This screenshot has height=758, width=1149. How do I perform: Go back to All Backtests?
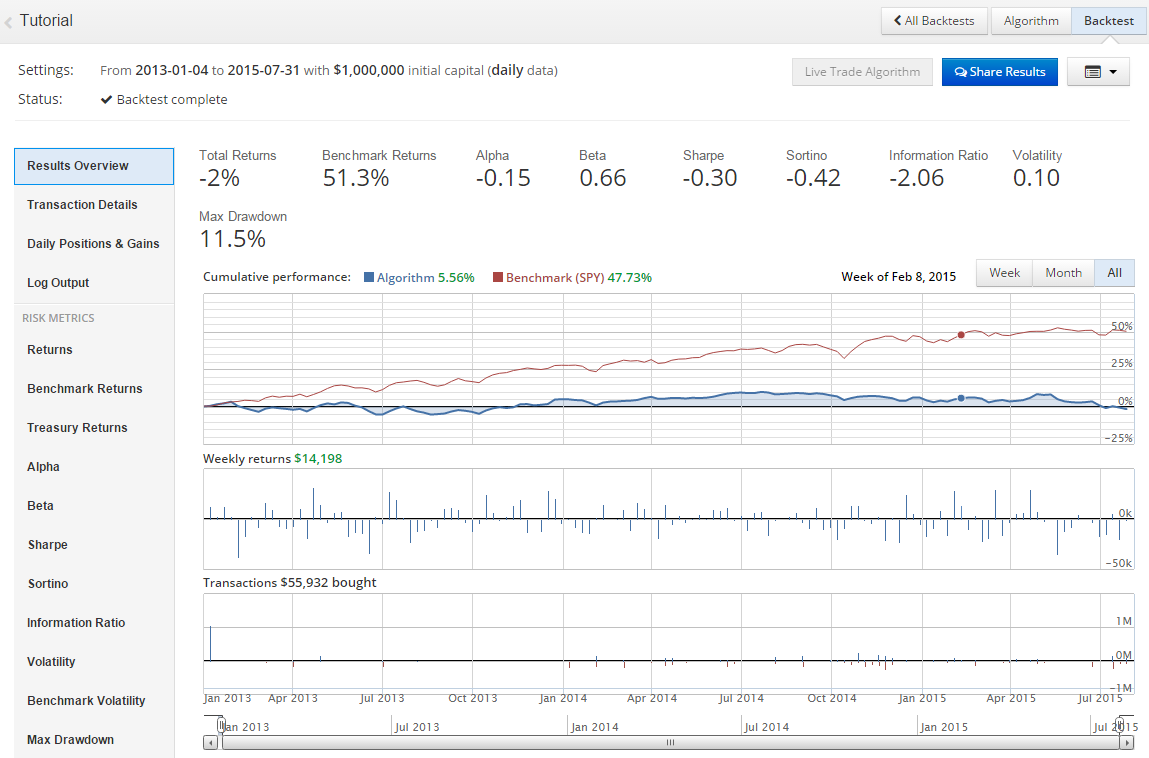pos(934,21)
